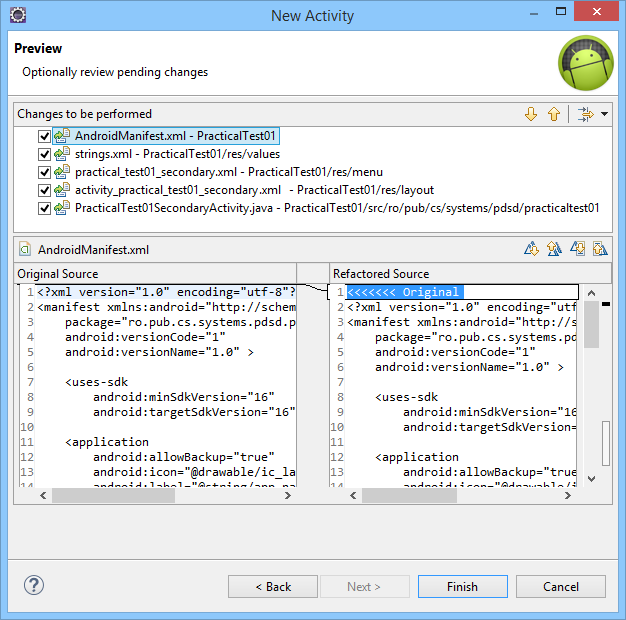Click the Finish button
The width and height of the screenshot is (626, 620).
pos(463,586)
